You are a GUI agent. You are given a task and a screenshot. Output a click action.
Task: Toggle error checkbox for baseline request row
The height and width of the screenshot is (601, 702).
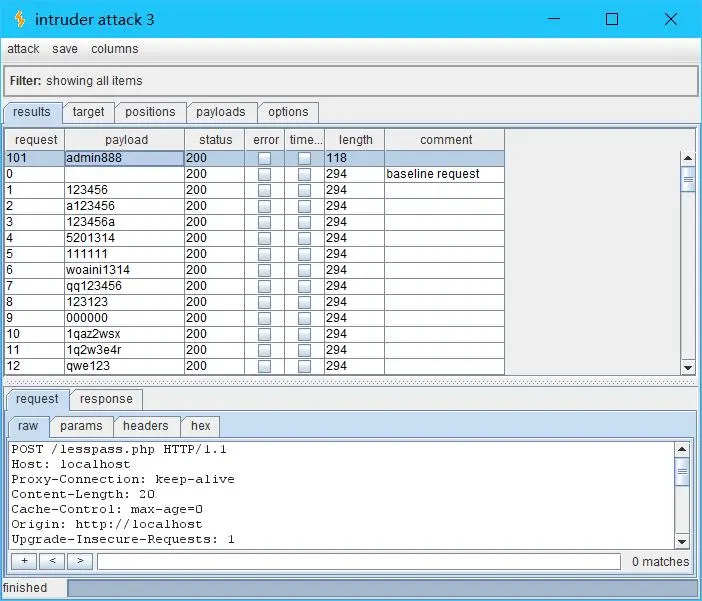(x=265, y=174)
